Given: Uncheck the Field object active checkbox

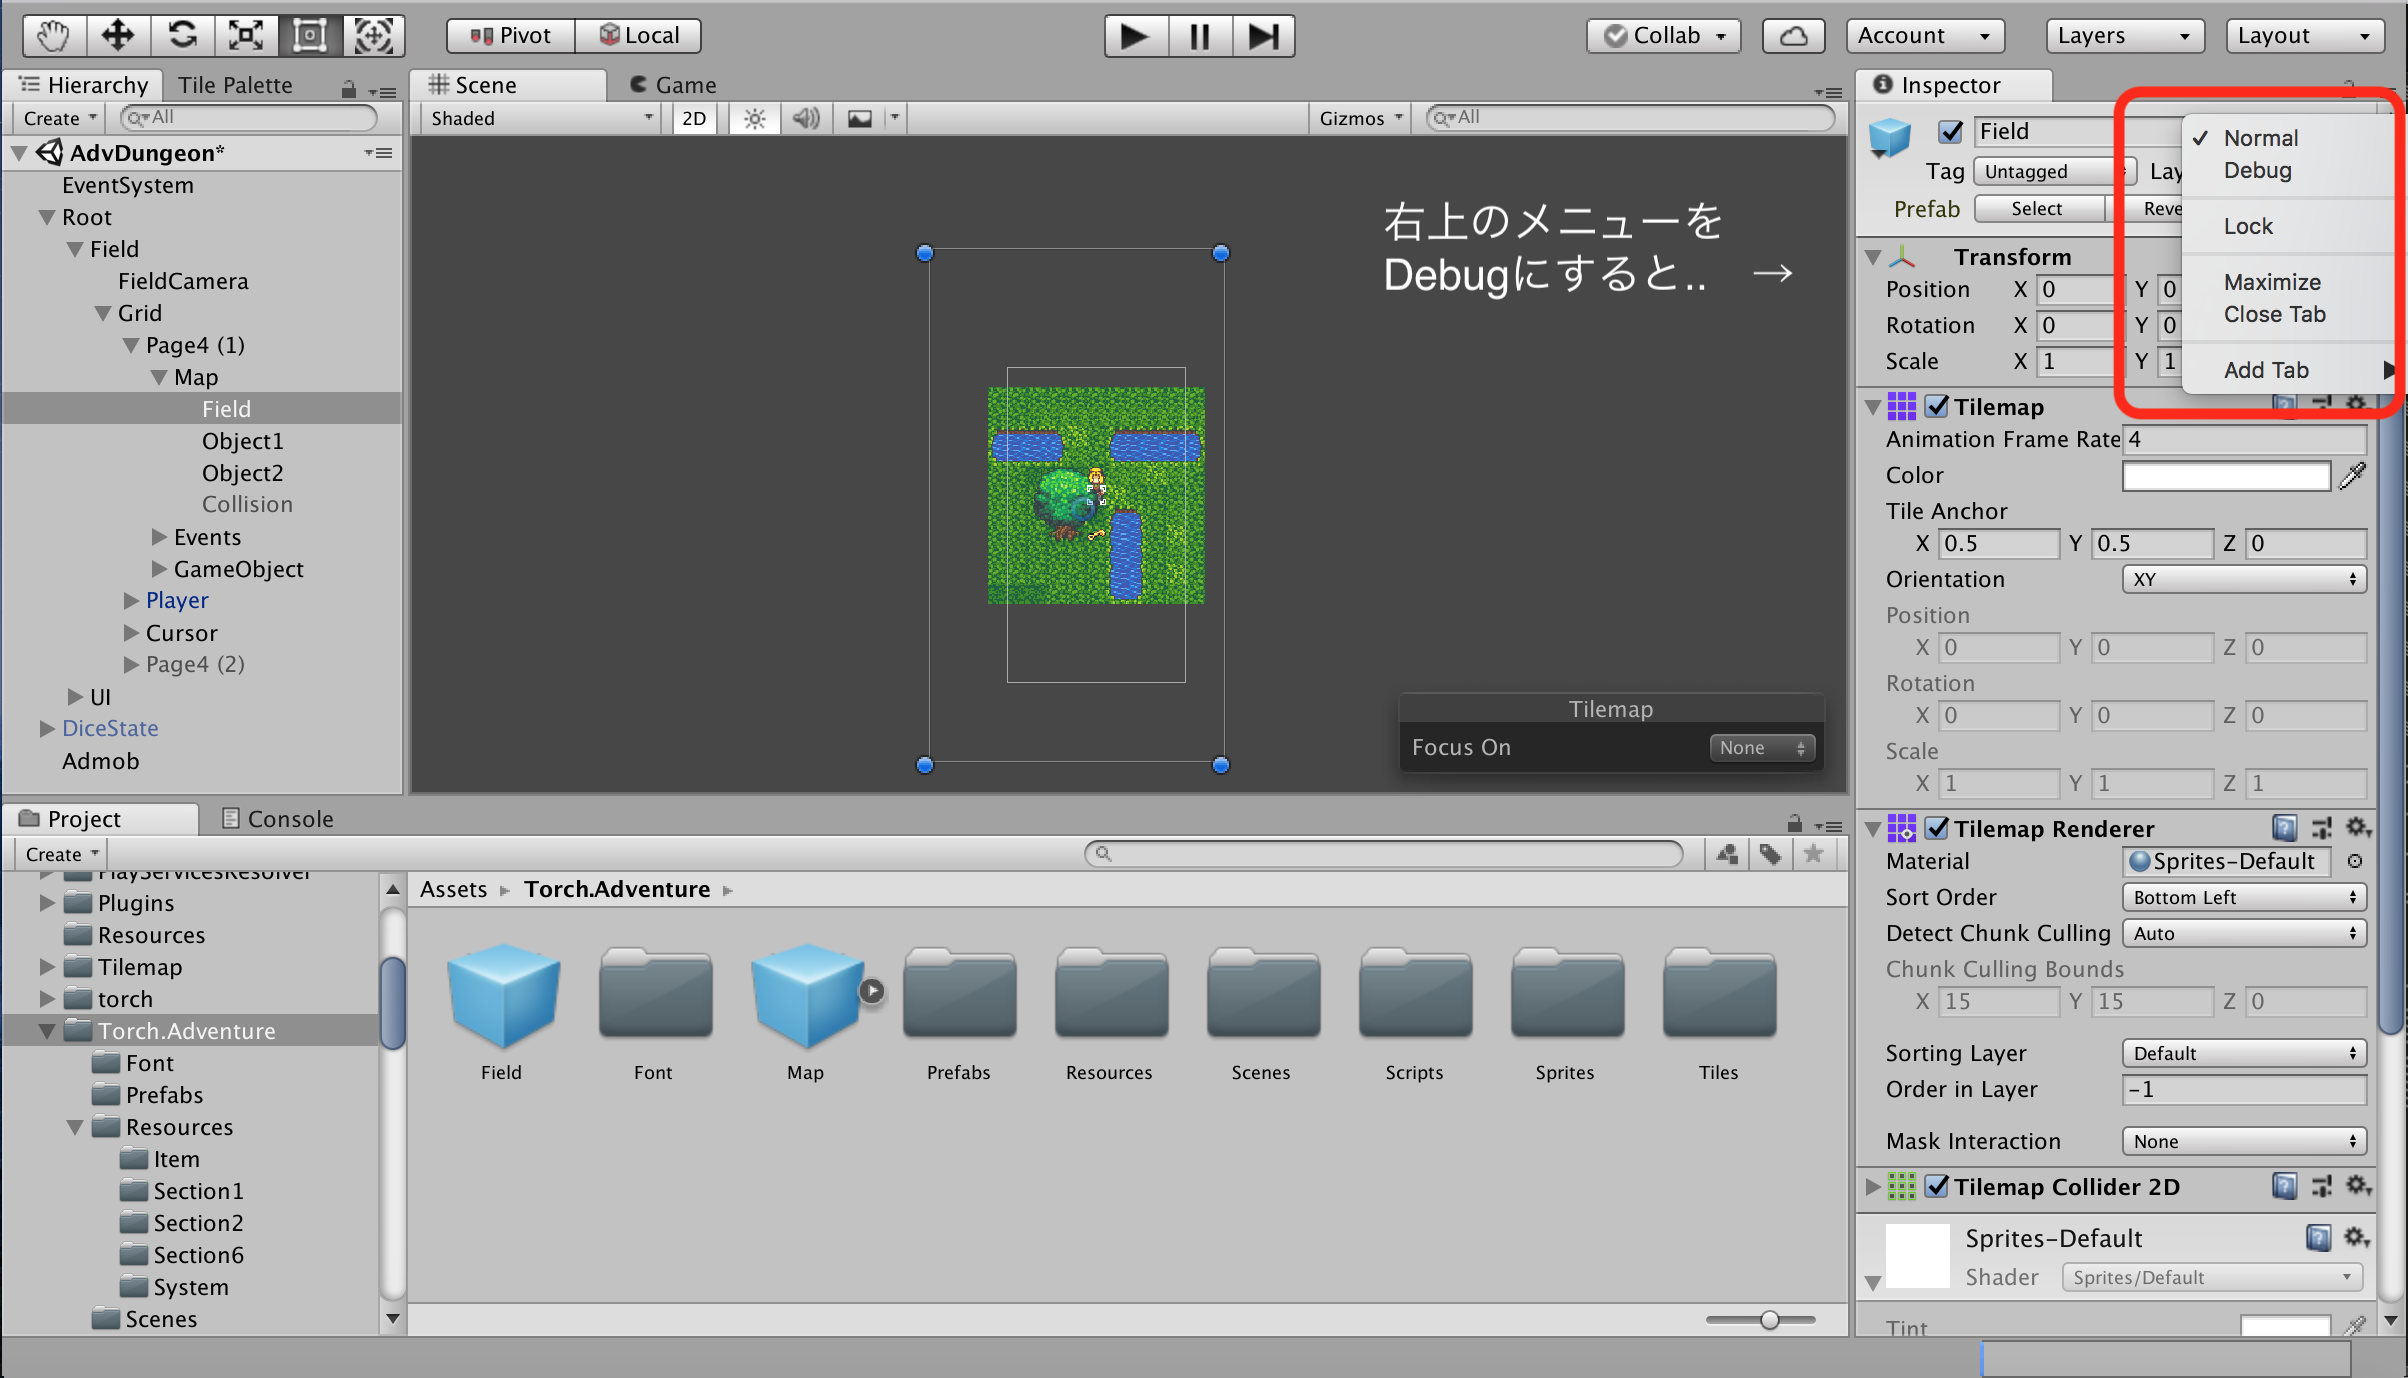Looking at the screenshot, I should click(1950, 131).
